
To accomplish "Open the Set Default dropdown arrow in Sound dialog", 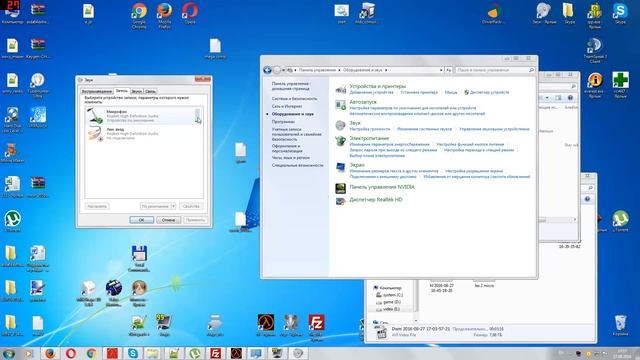I will pyautogui.click(x=173, y=206).
